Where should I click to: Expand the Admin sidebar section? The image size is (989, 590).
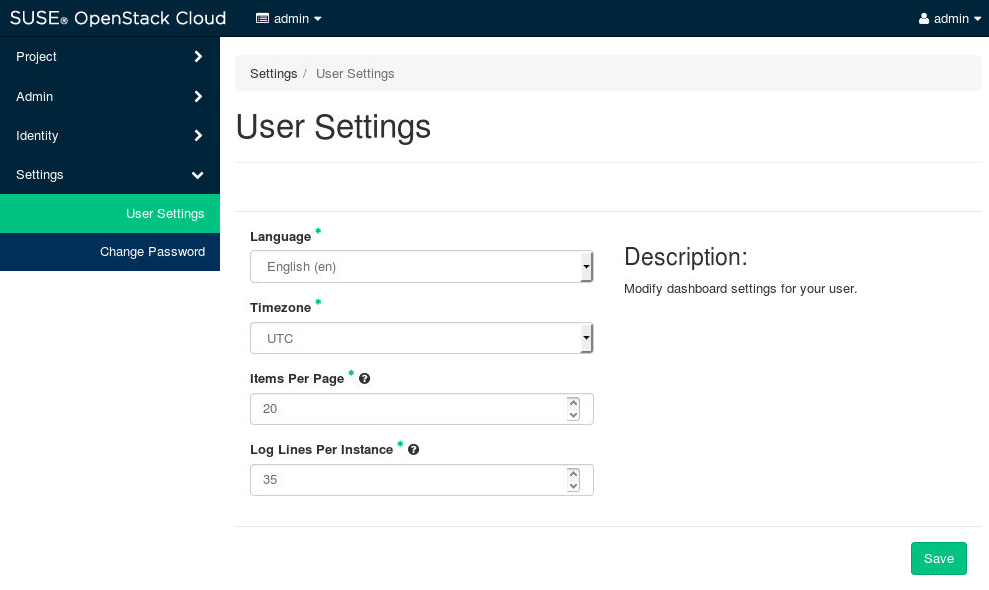click(x=109, y=97)
